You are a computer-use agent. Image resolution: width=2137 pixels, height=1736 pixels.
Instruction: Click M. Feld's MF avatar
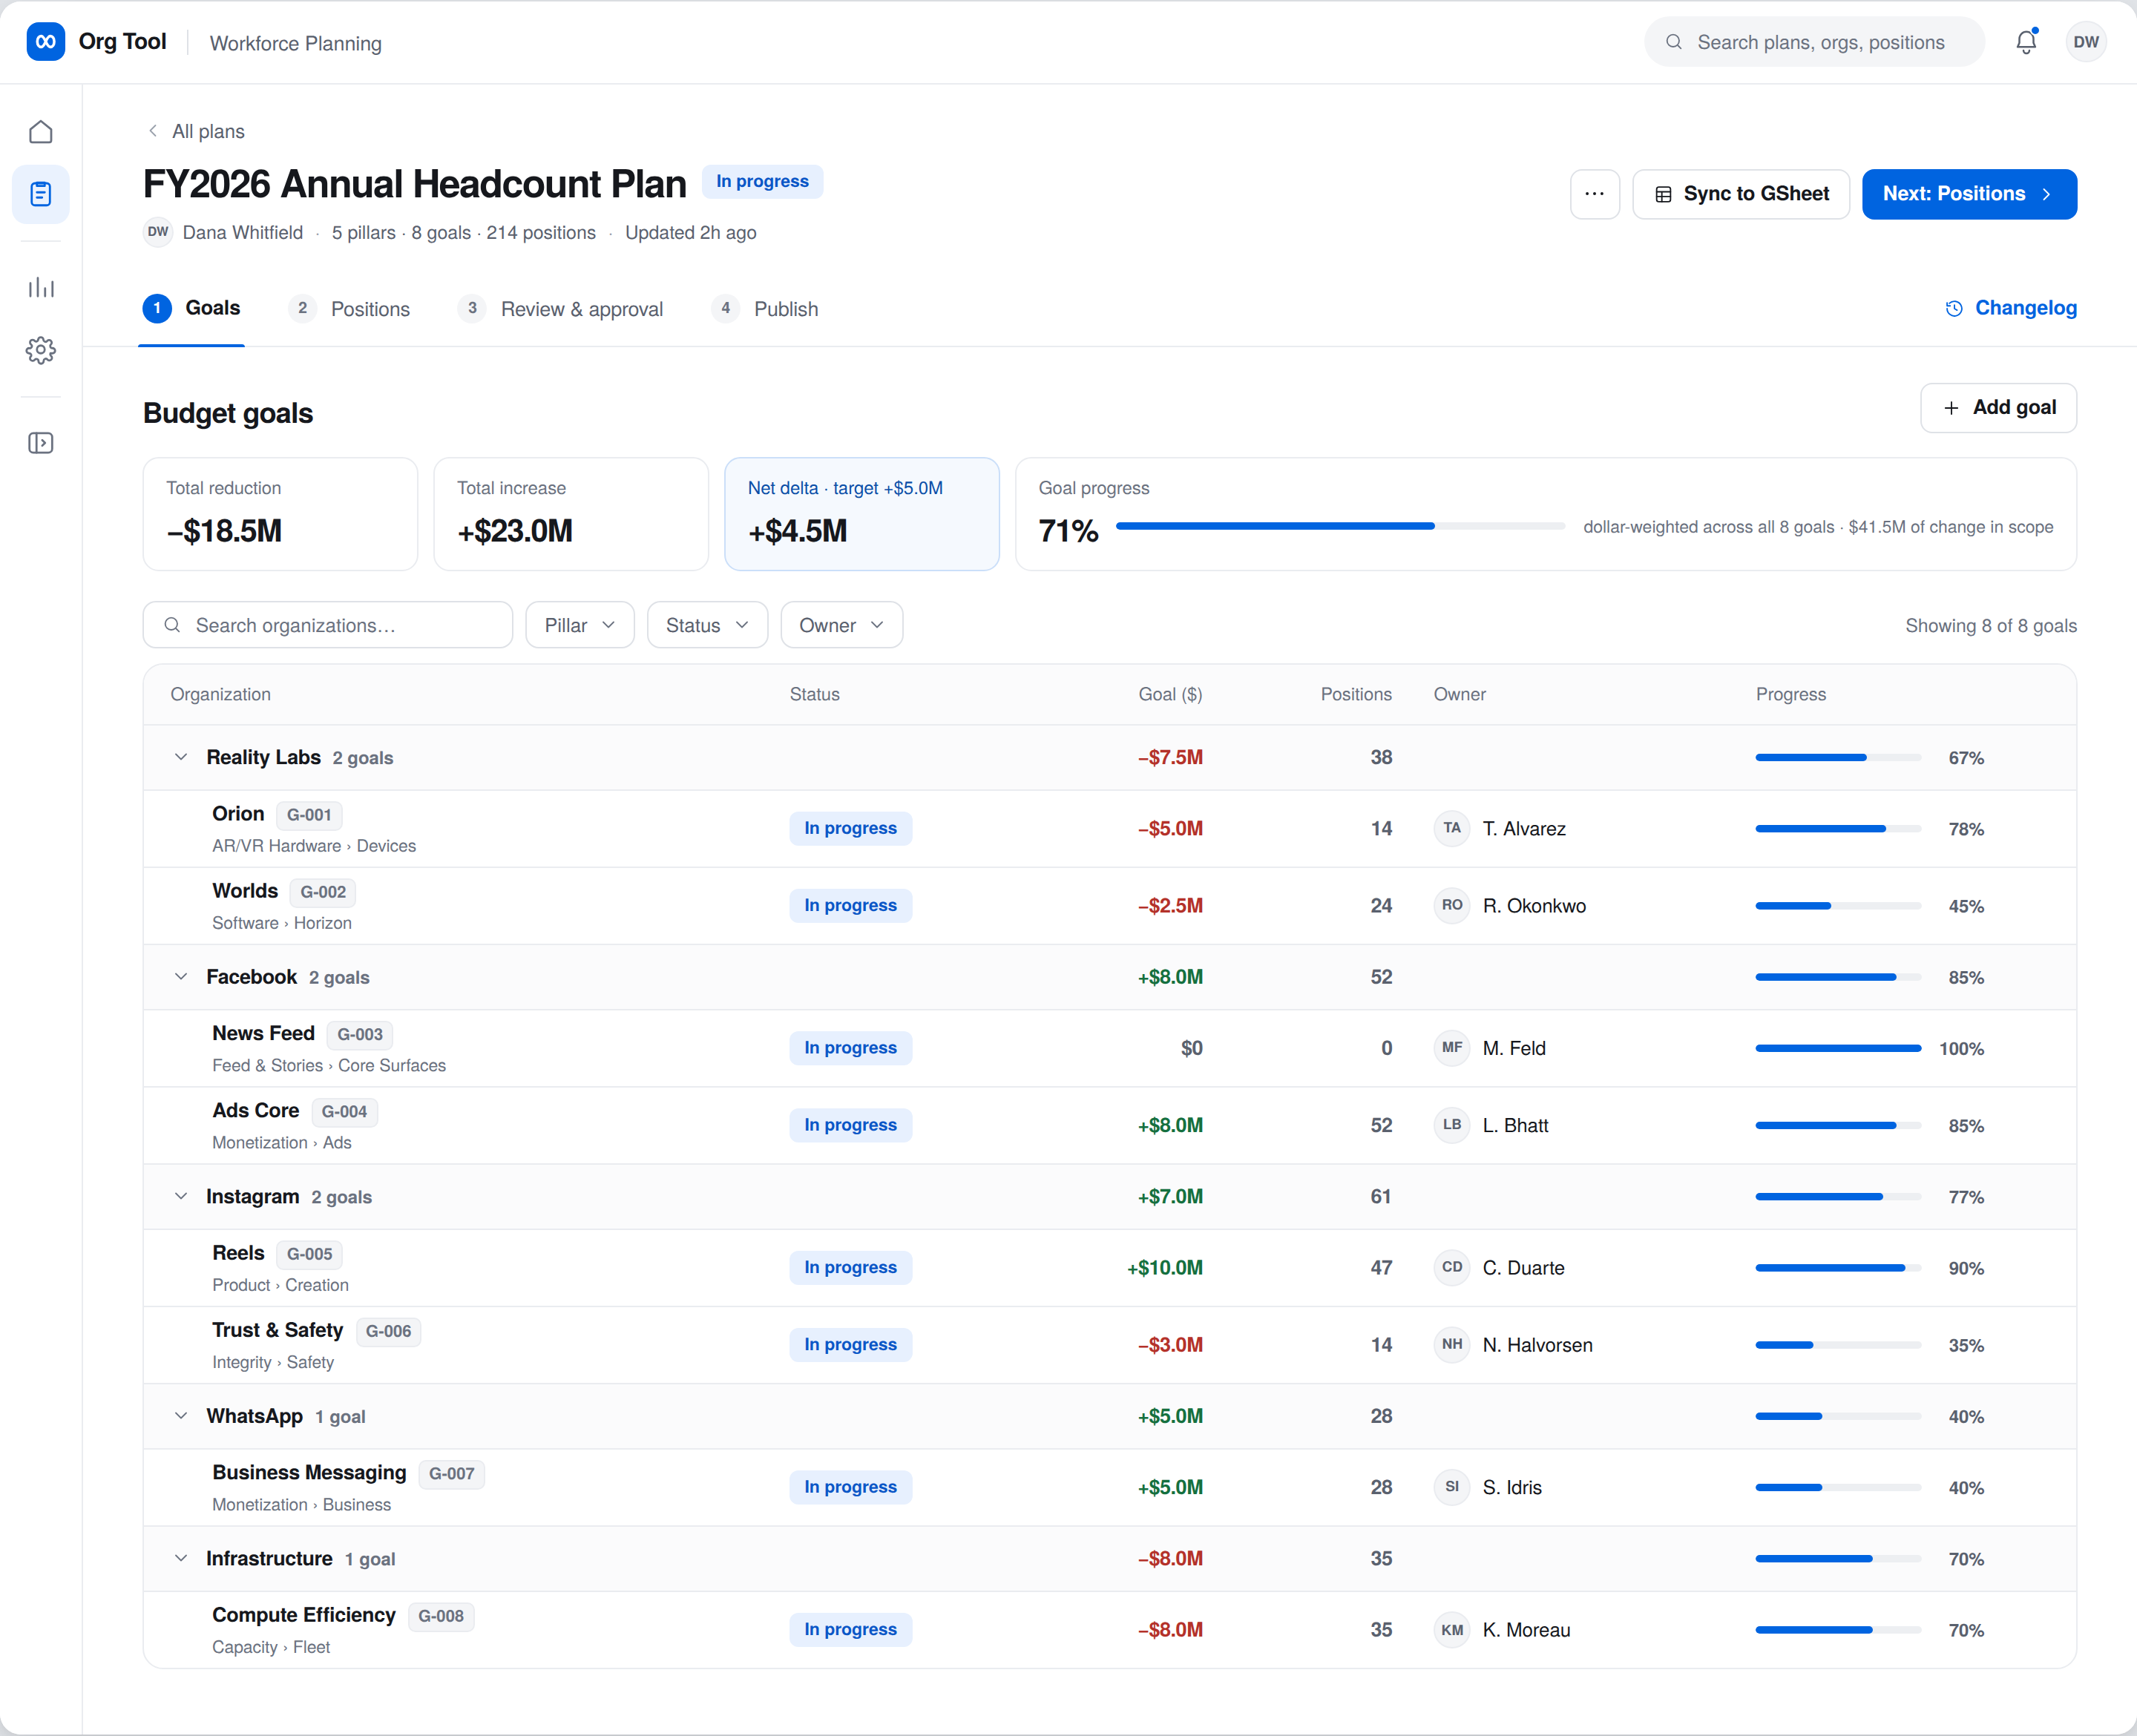click(1452, 1048)
